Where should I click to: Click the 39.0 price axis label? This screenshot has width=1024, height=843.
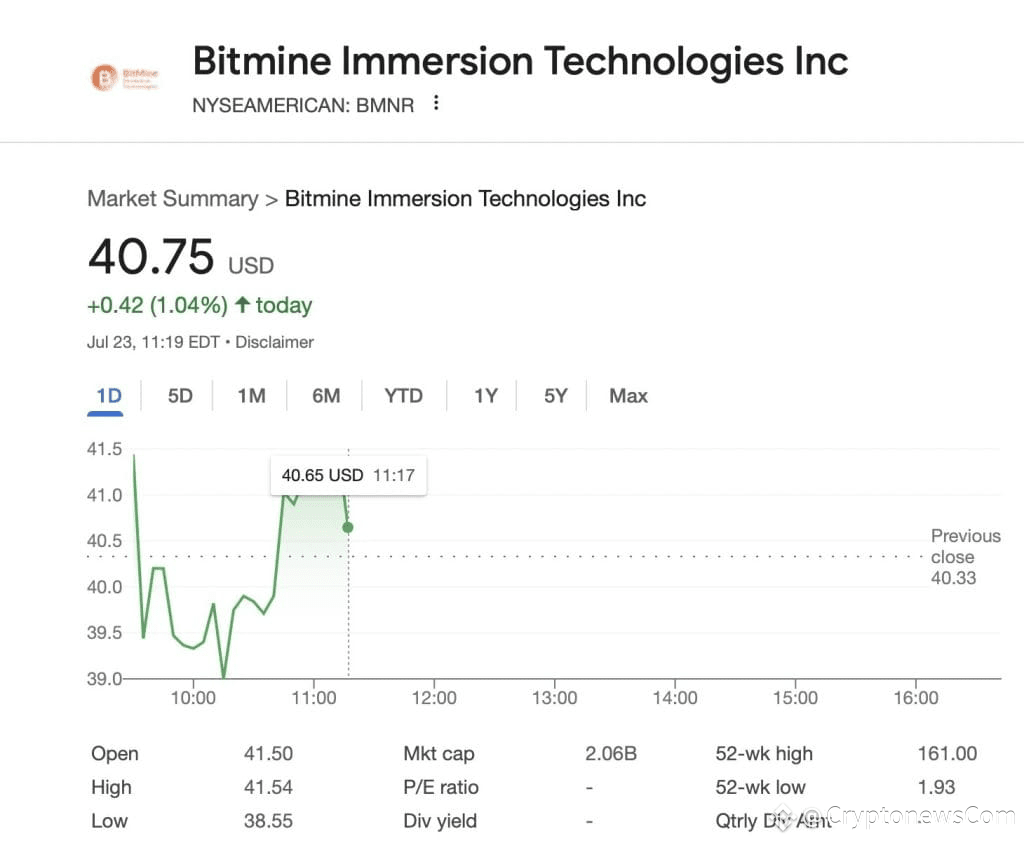point(104,679)
